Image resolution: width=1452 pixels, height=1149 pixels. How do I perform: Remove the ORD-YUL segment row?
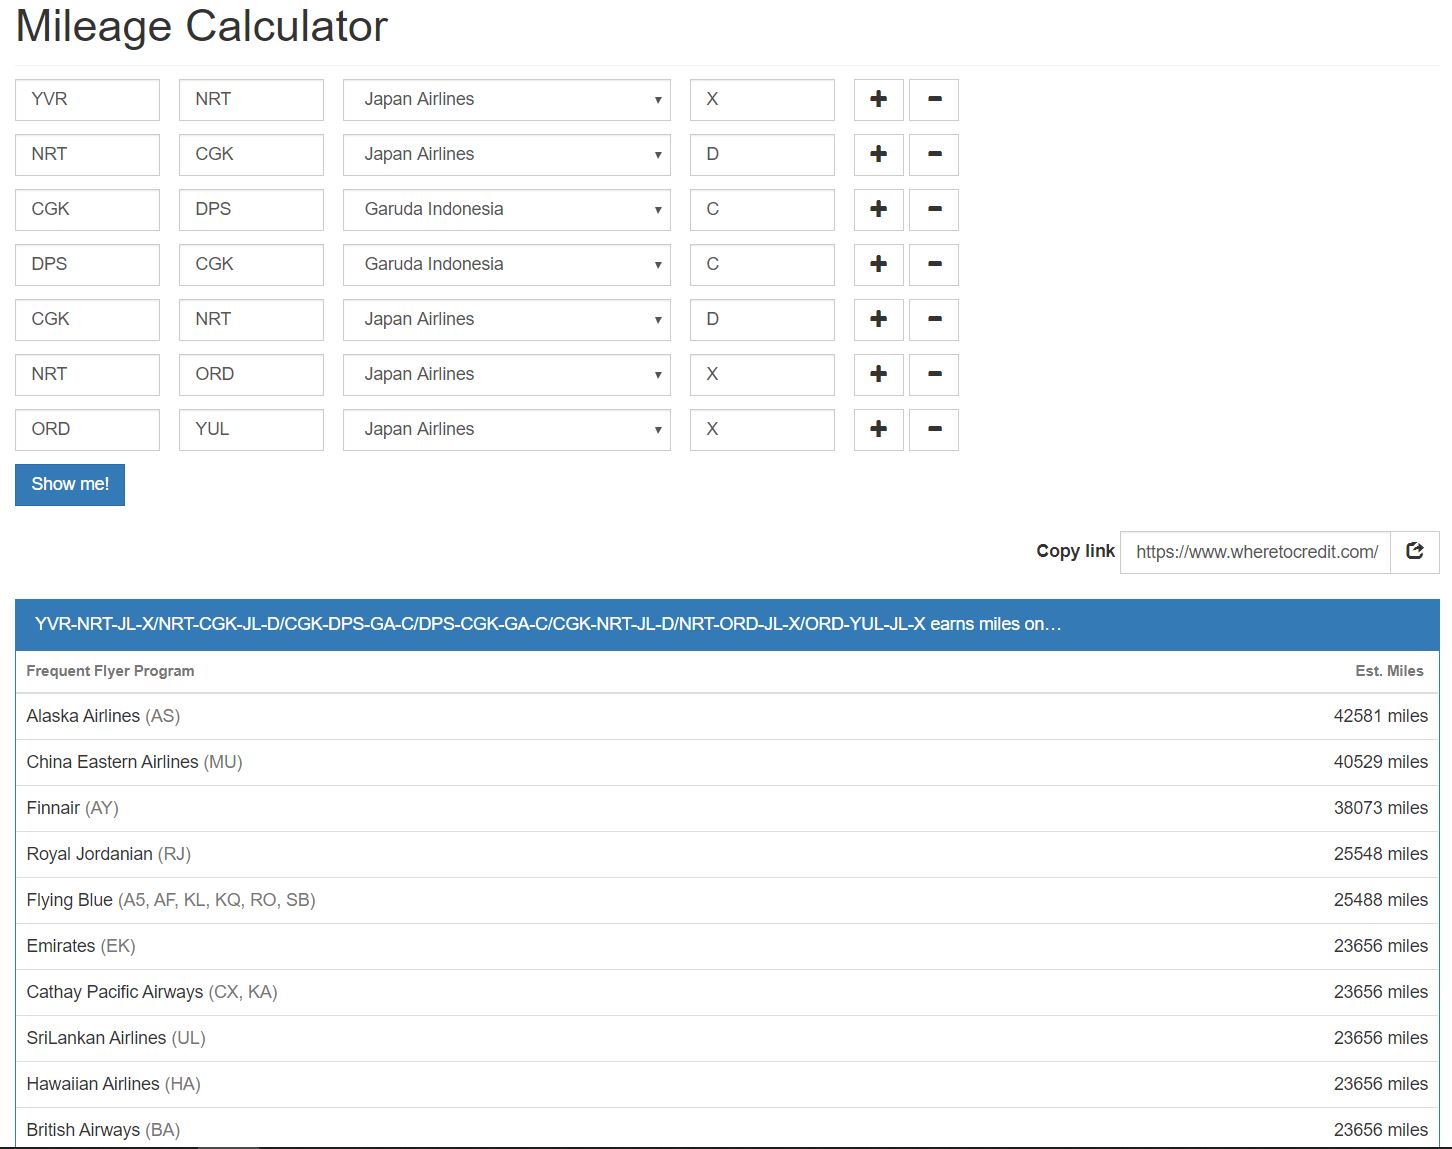pos(934,430)
